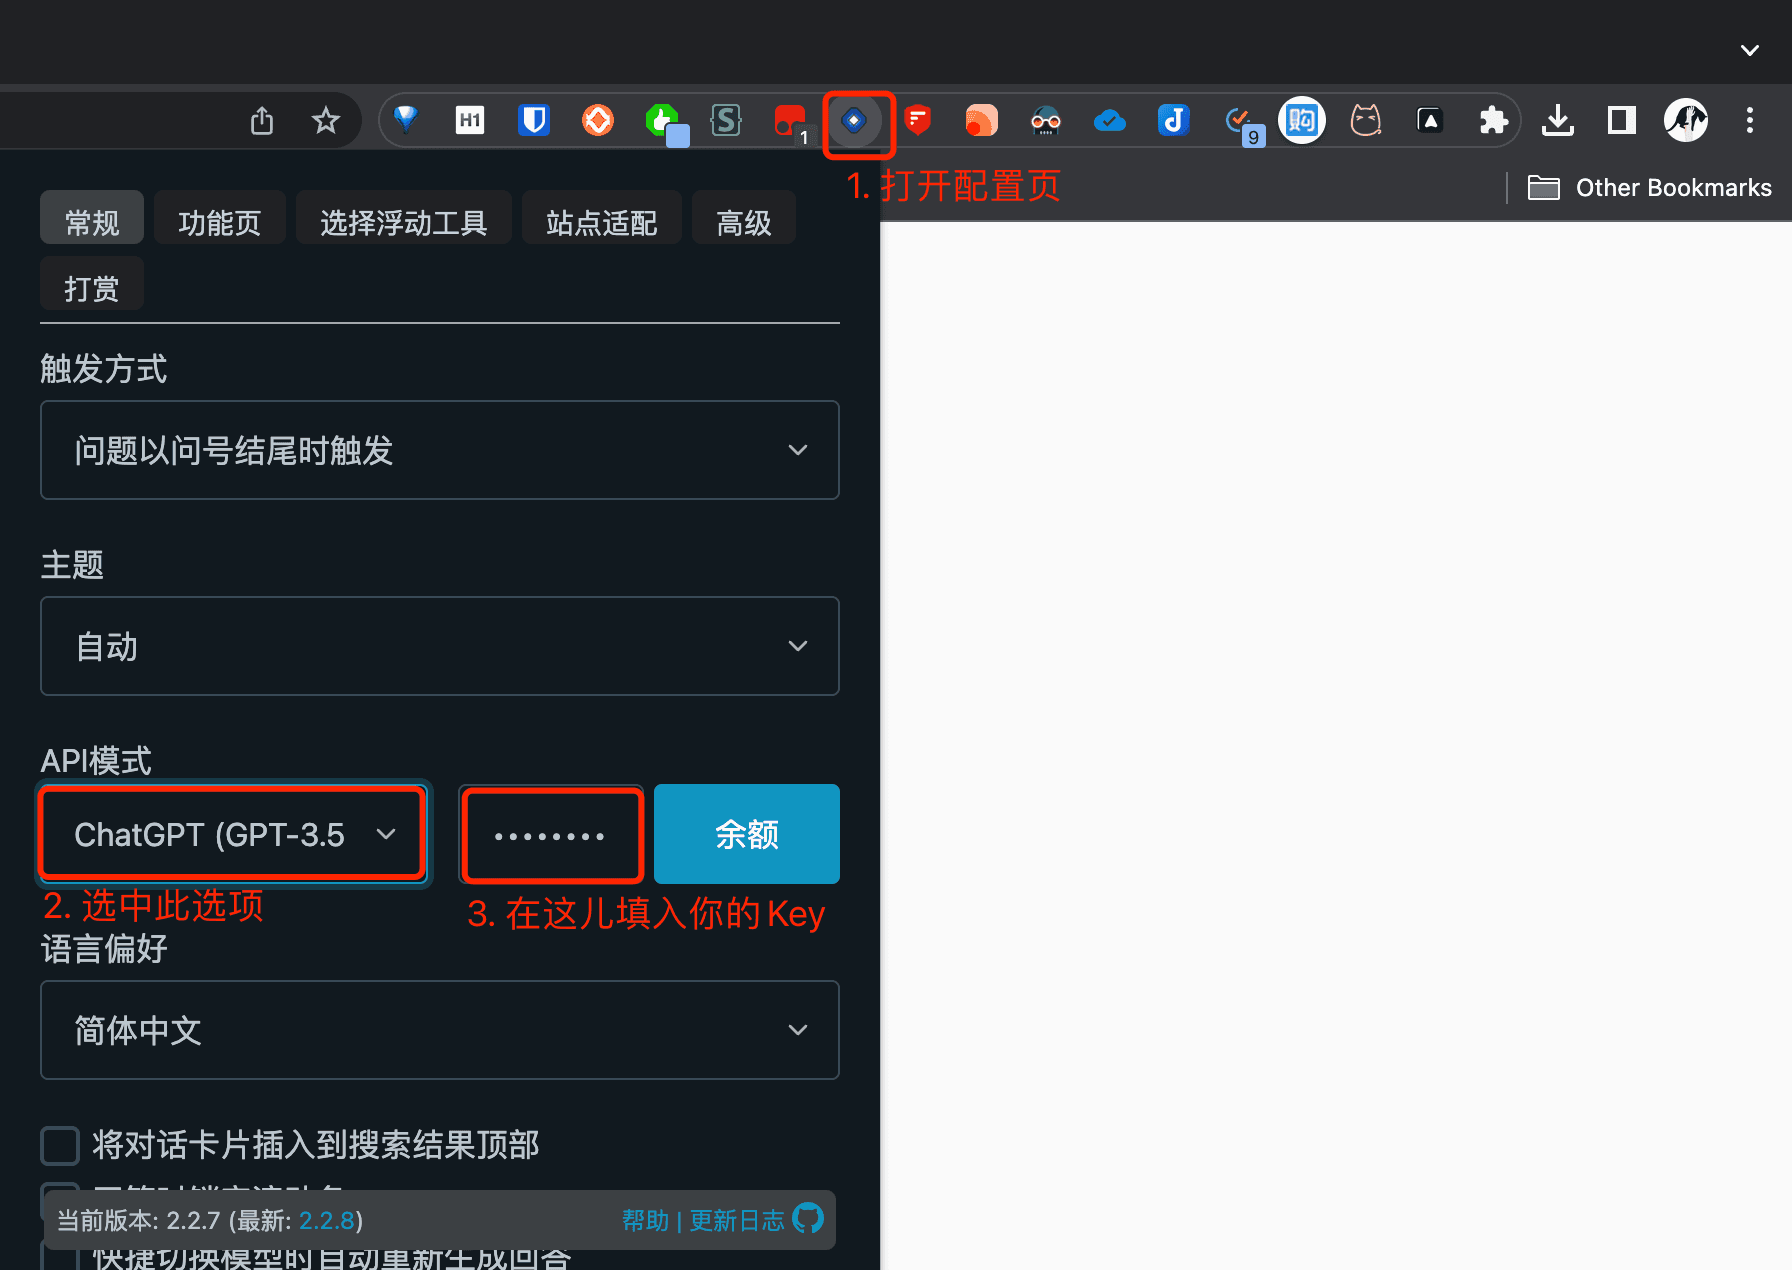Open the ChatGPTBox blue diamond extension
Viewport: 1792px width, 1270px height.
pos(854,121)
